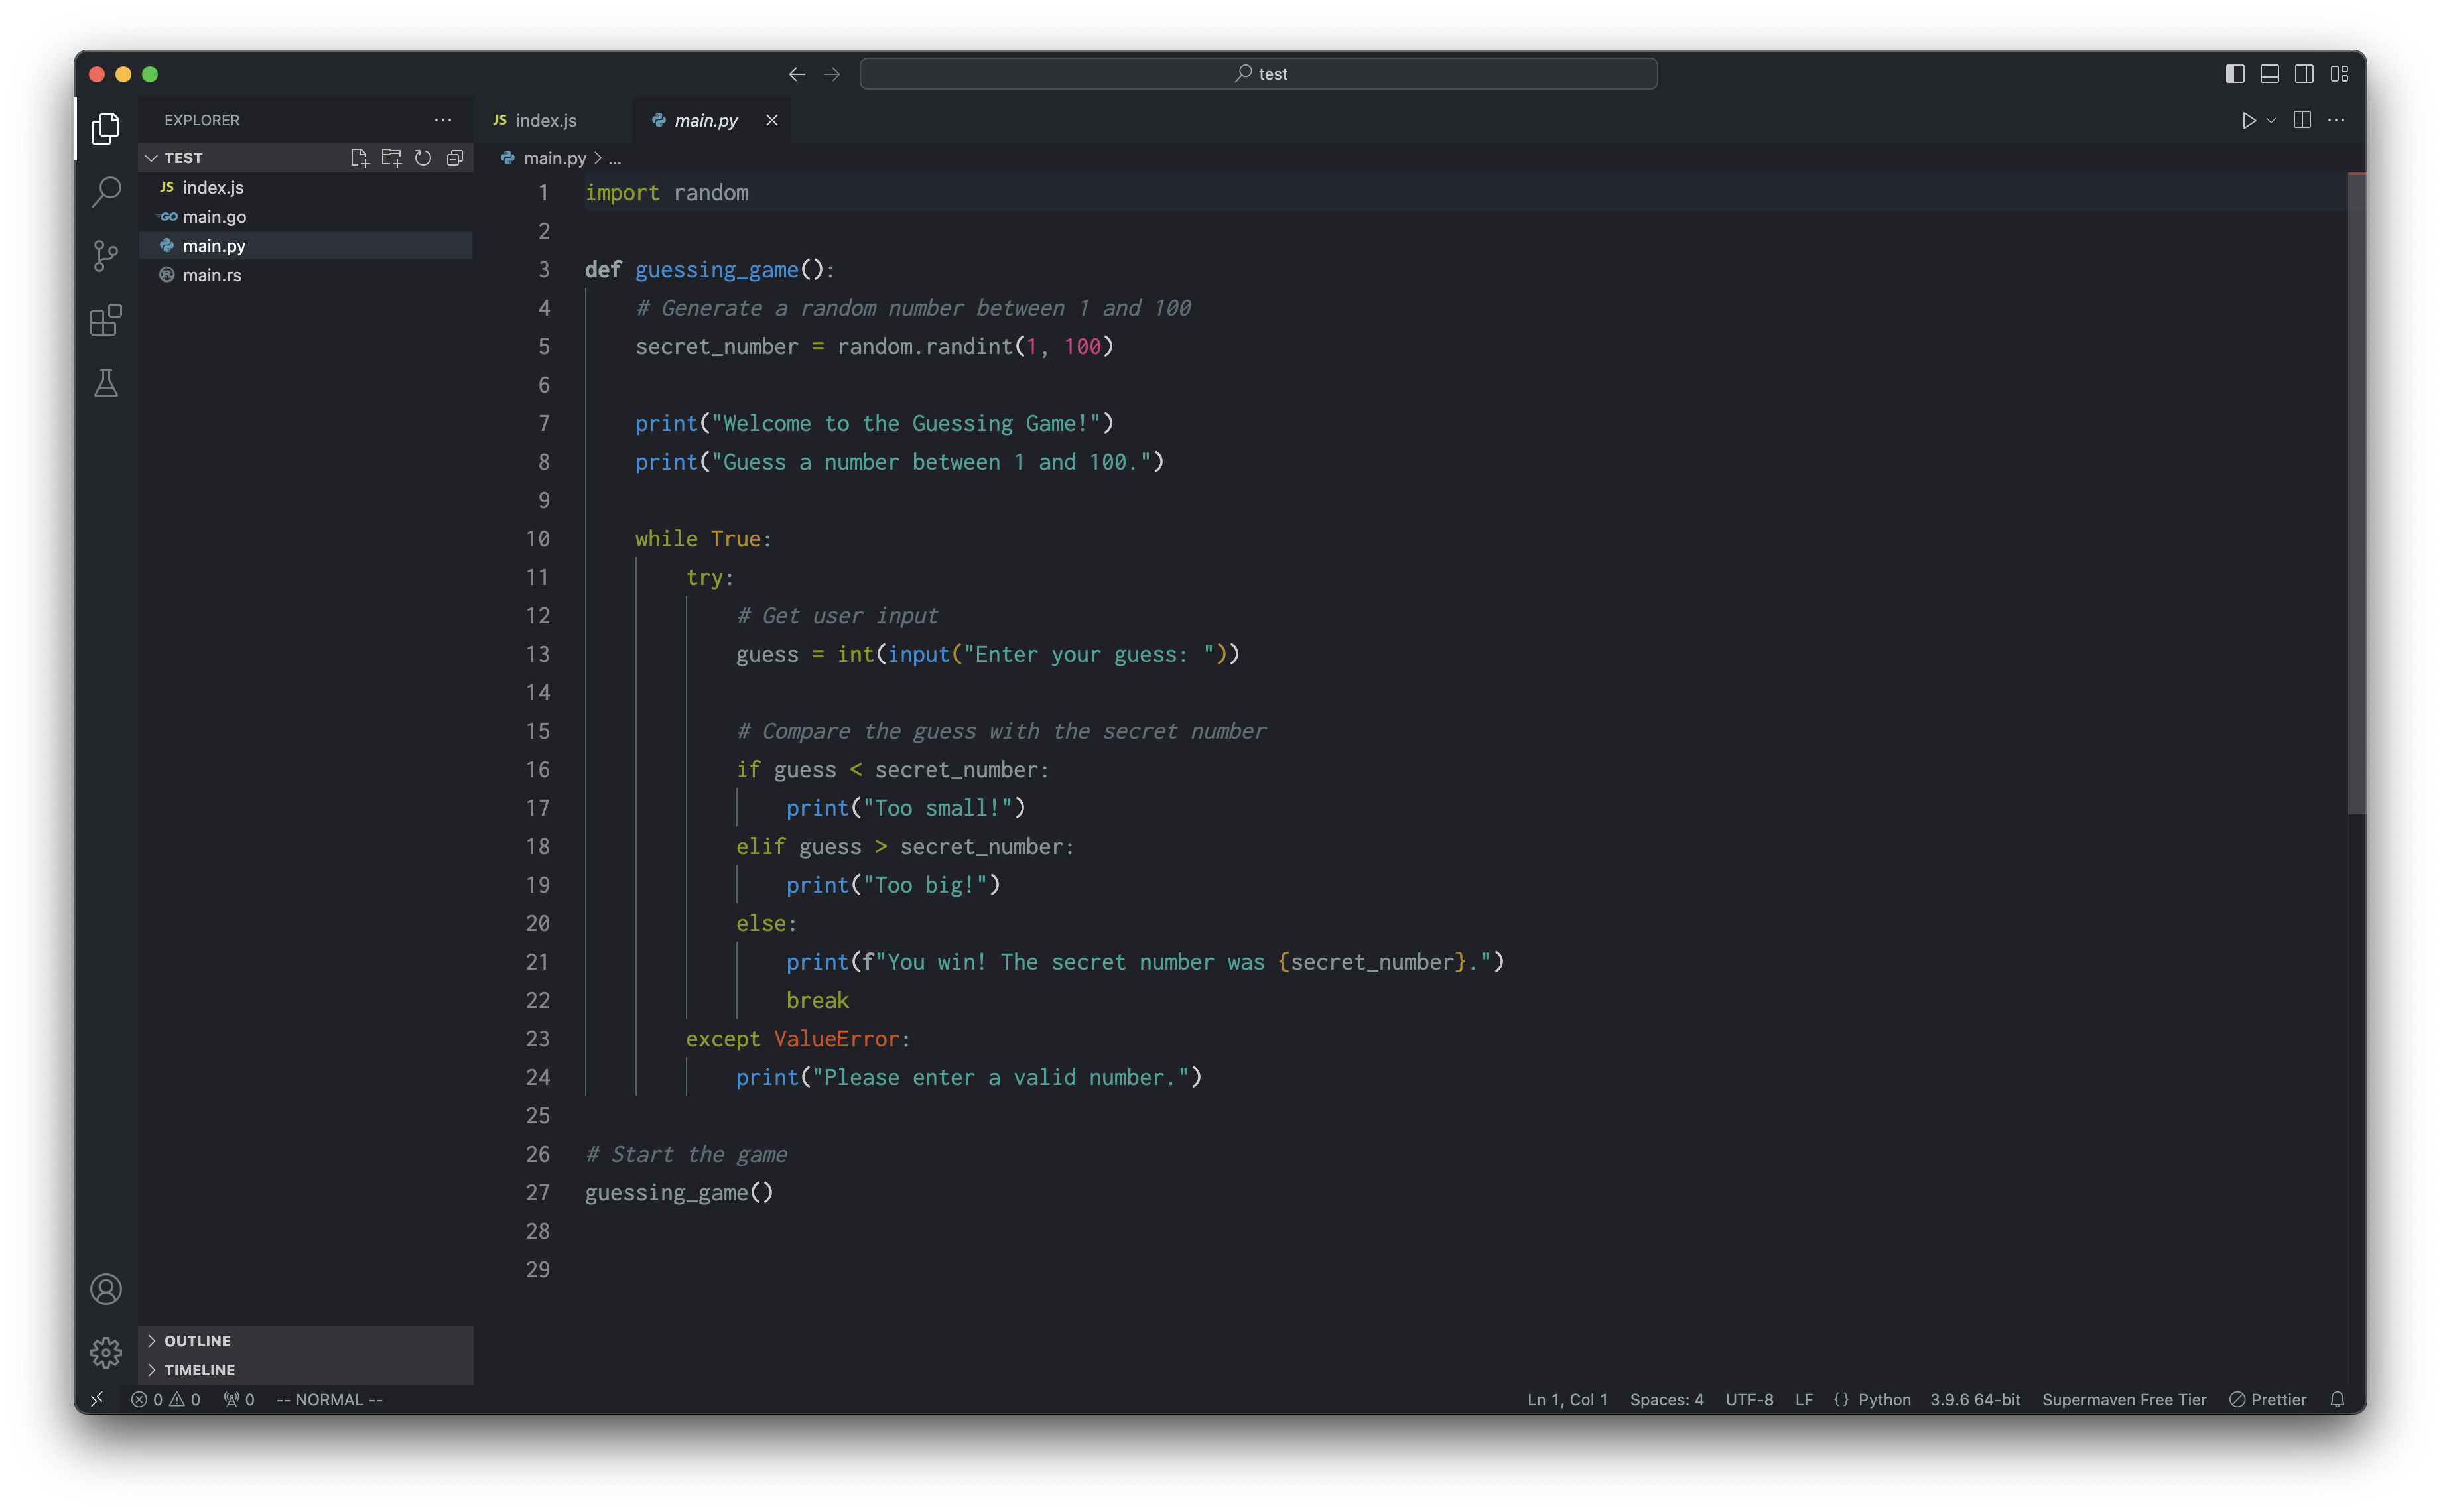The width and height of the screenshot is (2441, 1512).
Task: Toggle the primary side bar visibility
Action: [x=2235, y=74]
